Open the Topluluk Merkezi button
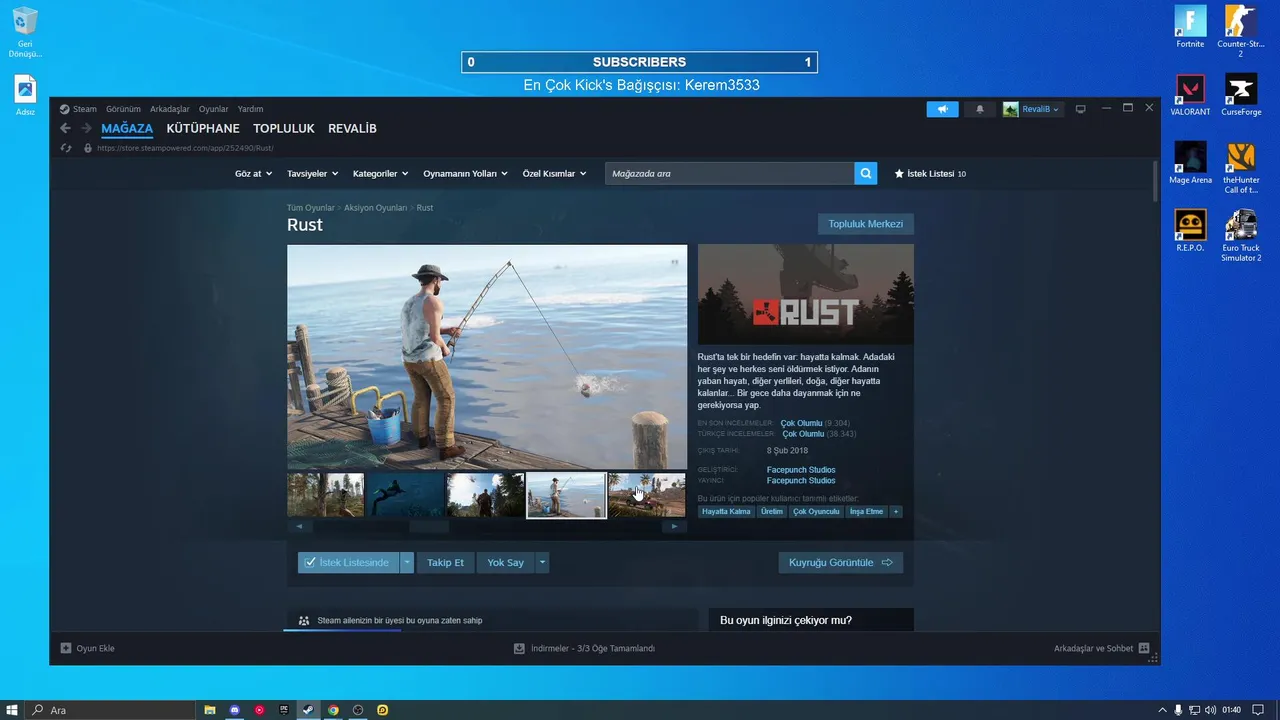1280x720 pixels. (866, 224)
